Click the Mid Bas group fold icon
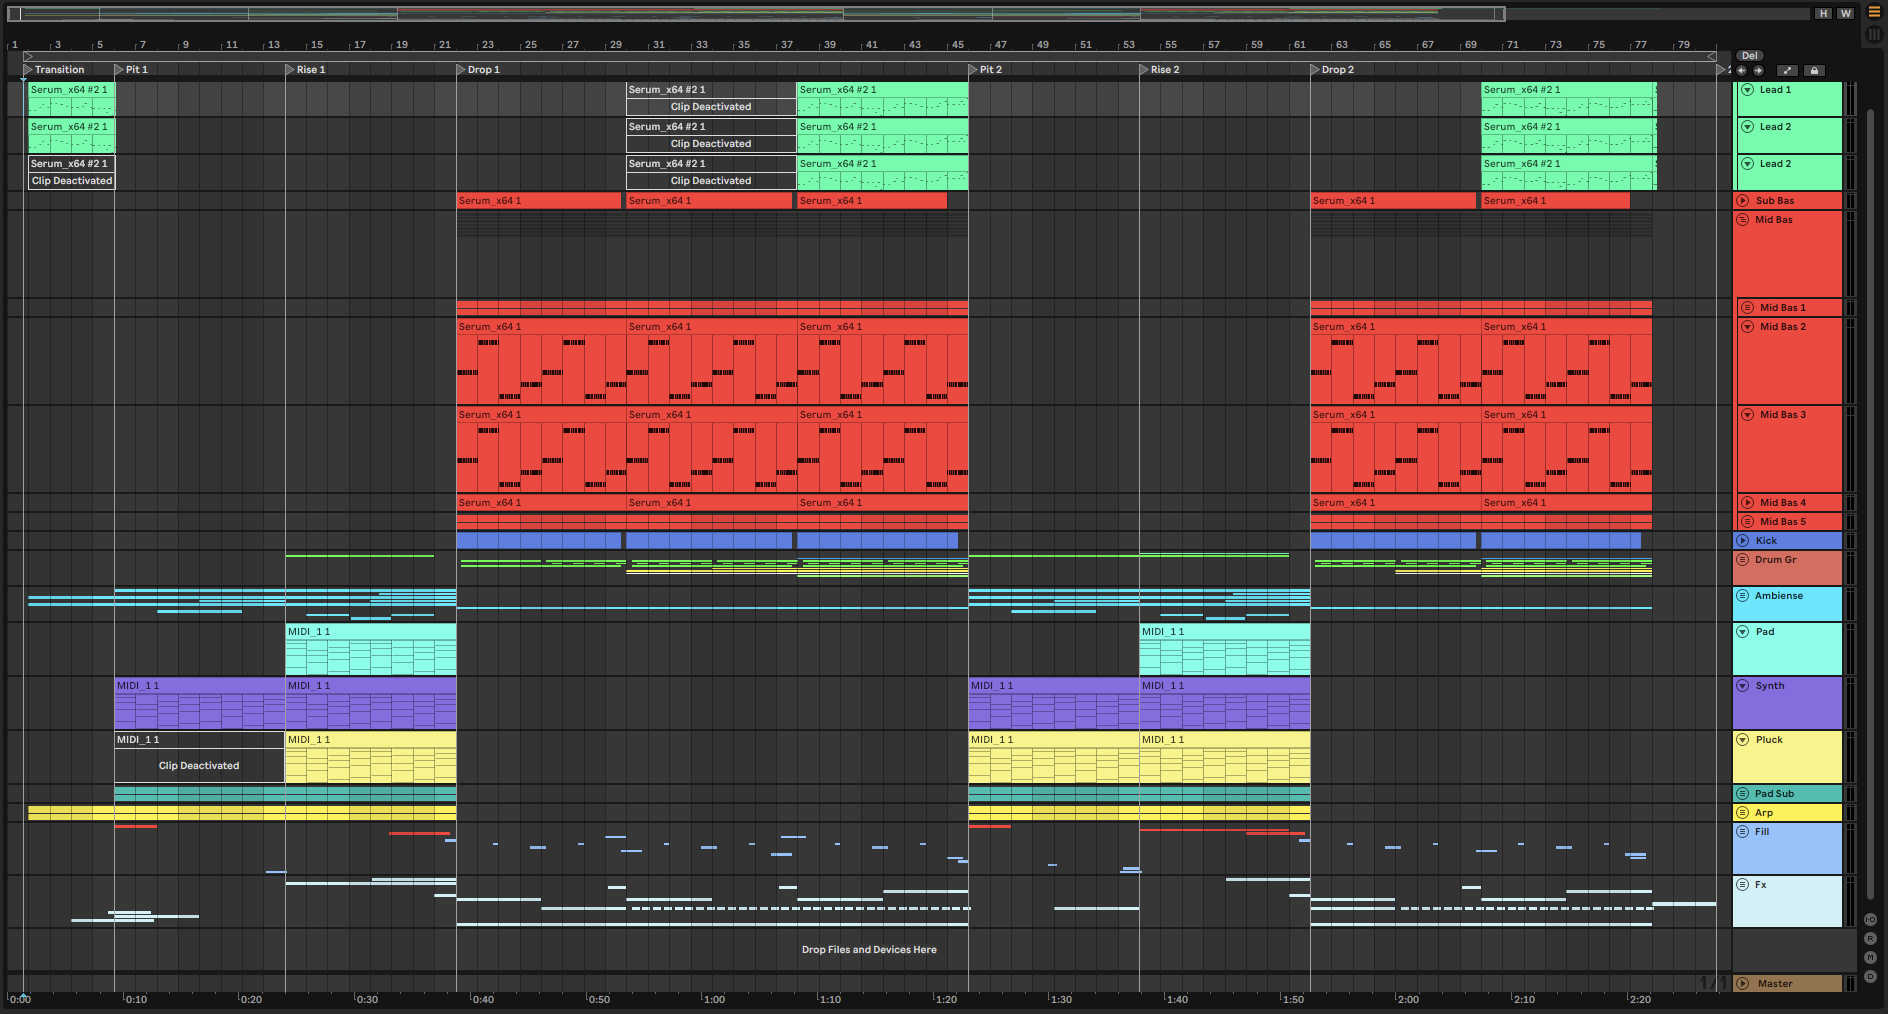 (1743, 220)
